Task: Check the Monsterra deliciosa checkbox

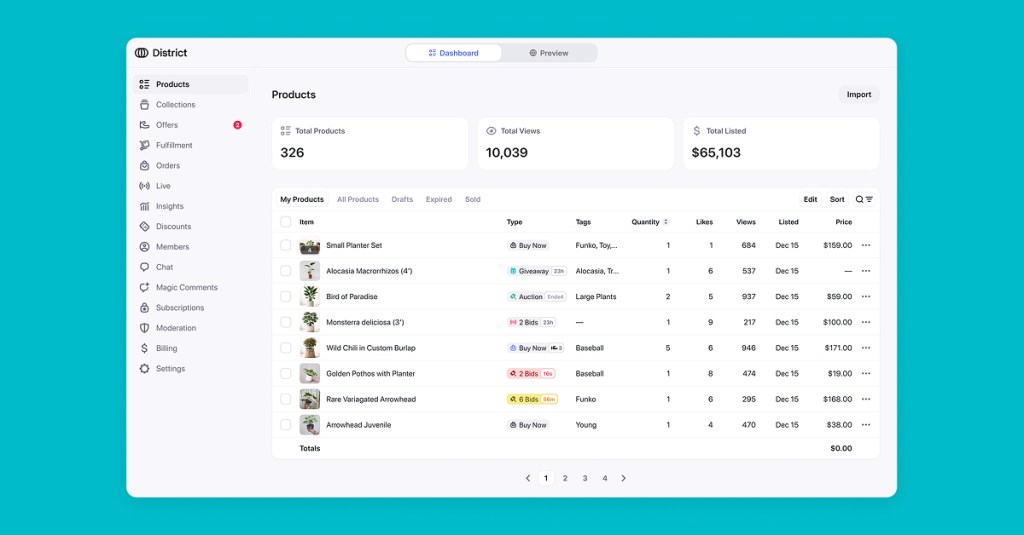Action: pos(285,322)
